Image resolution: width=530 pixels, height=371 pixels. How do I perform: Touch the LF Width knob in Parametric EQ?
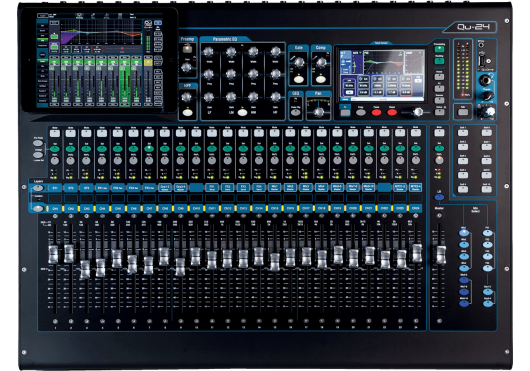208,51
